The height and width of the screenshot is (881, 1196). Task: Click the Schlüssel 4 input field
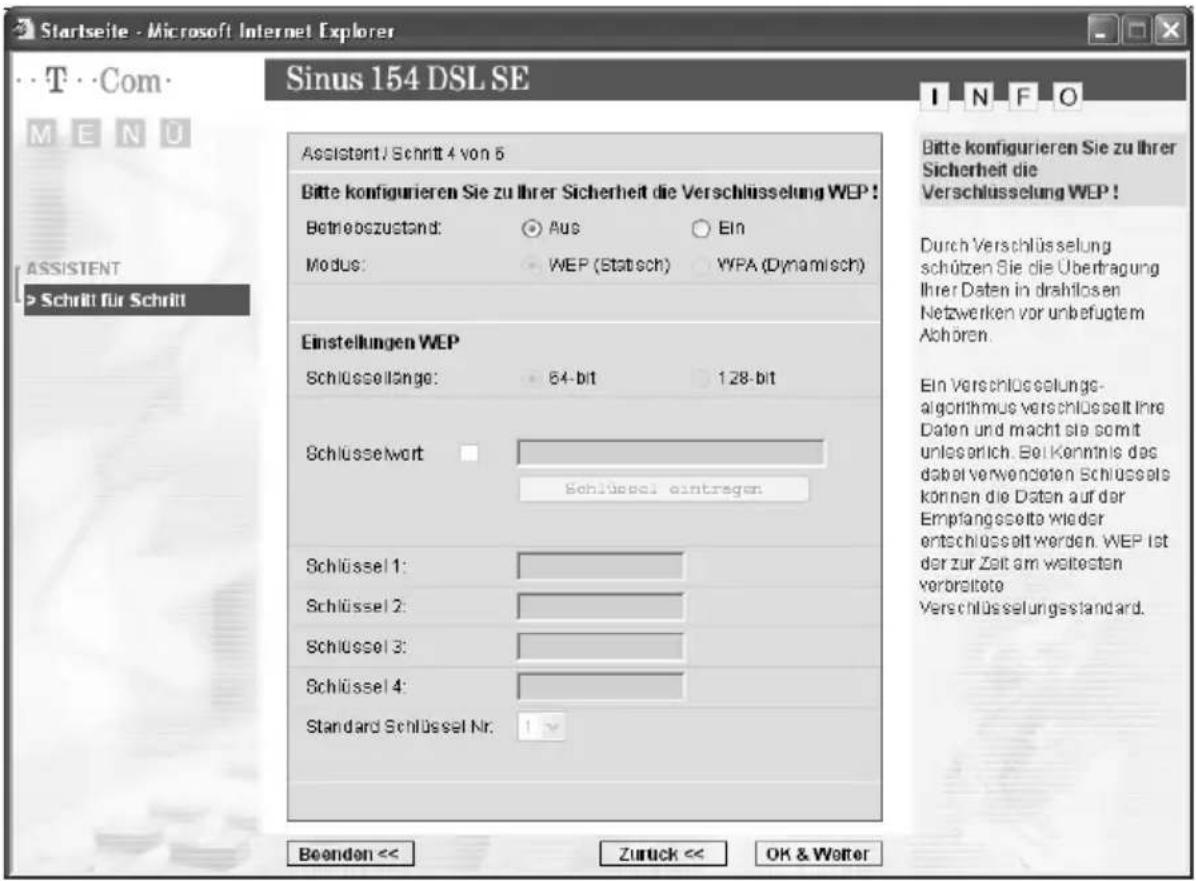[600, 686]
